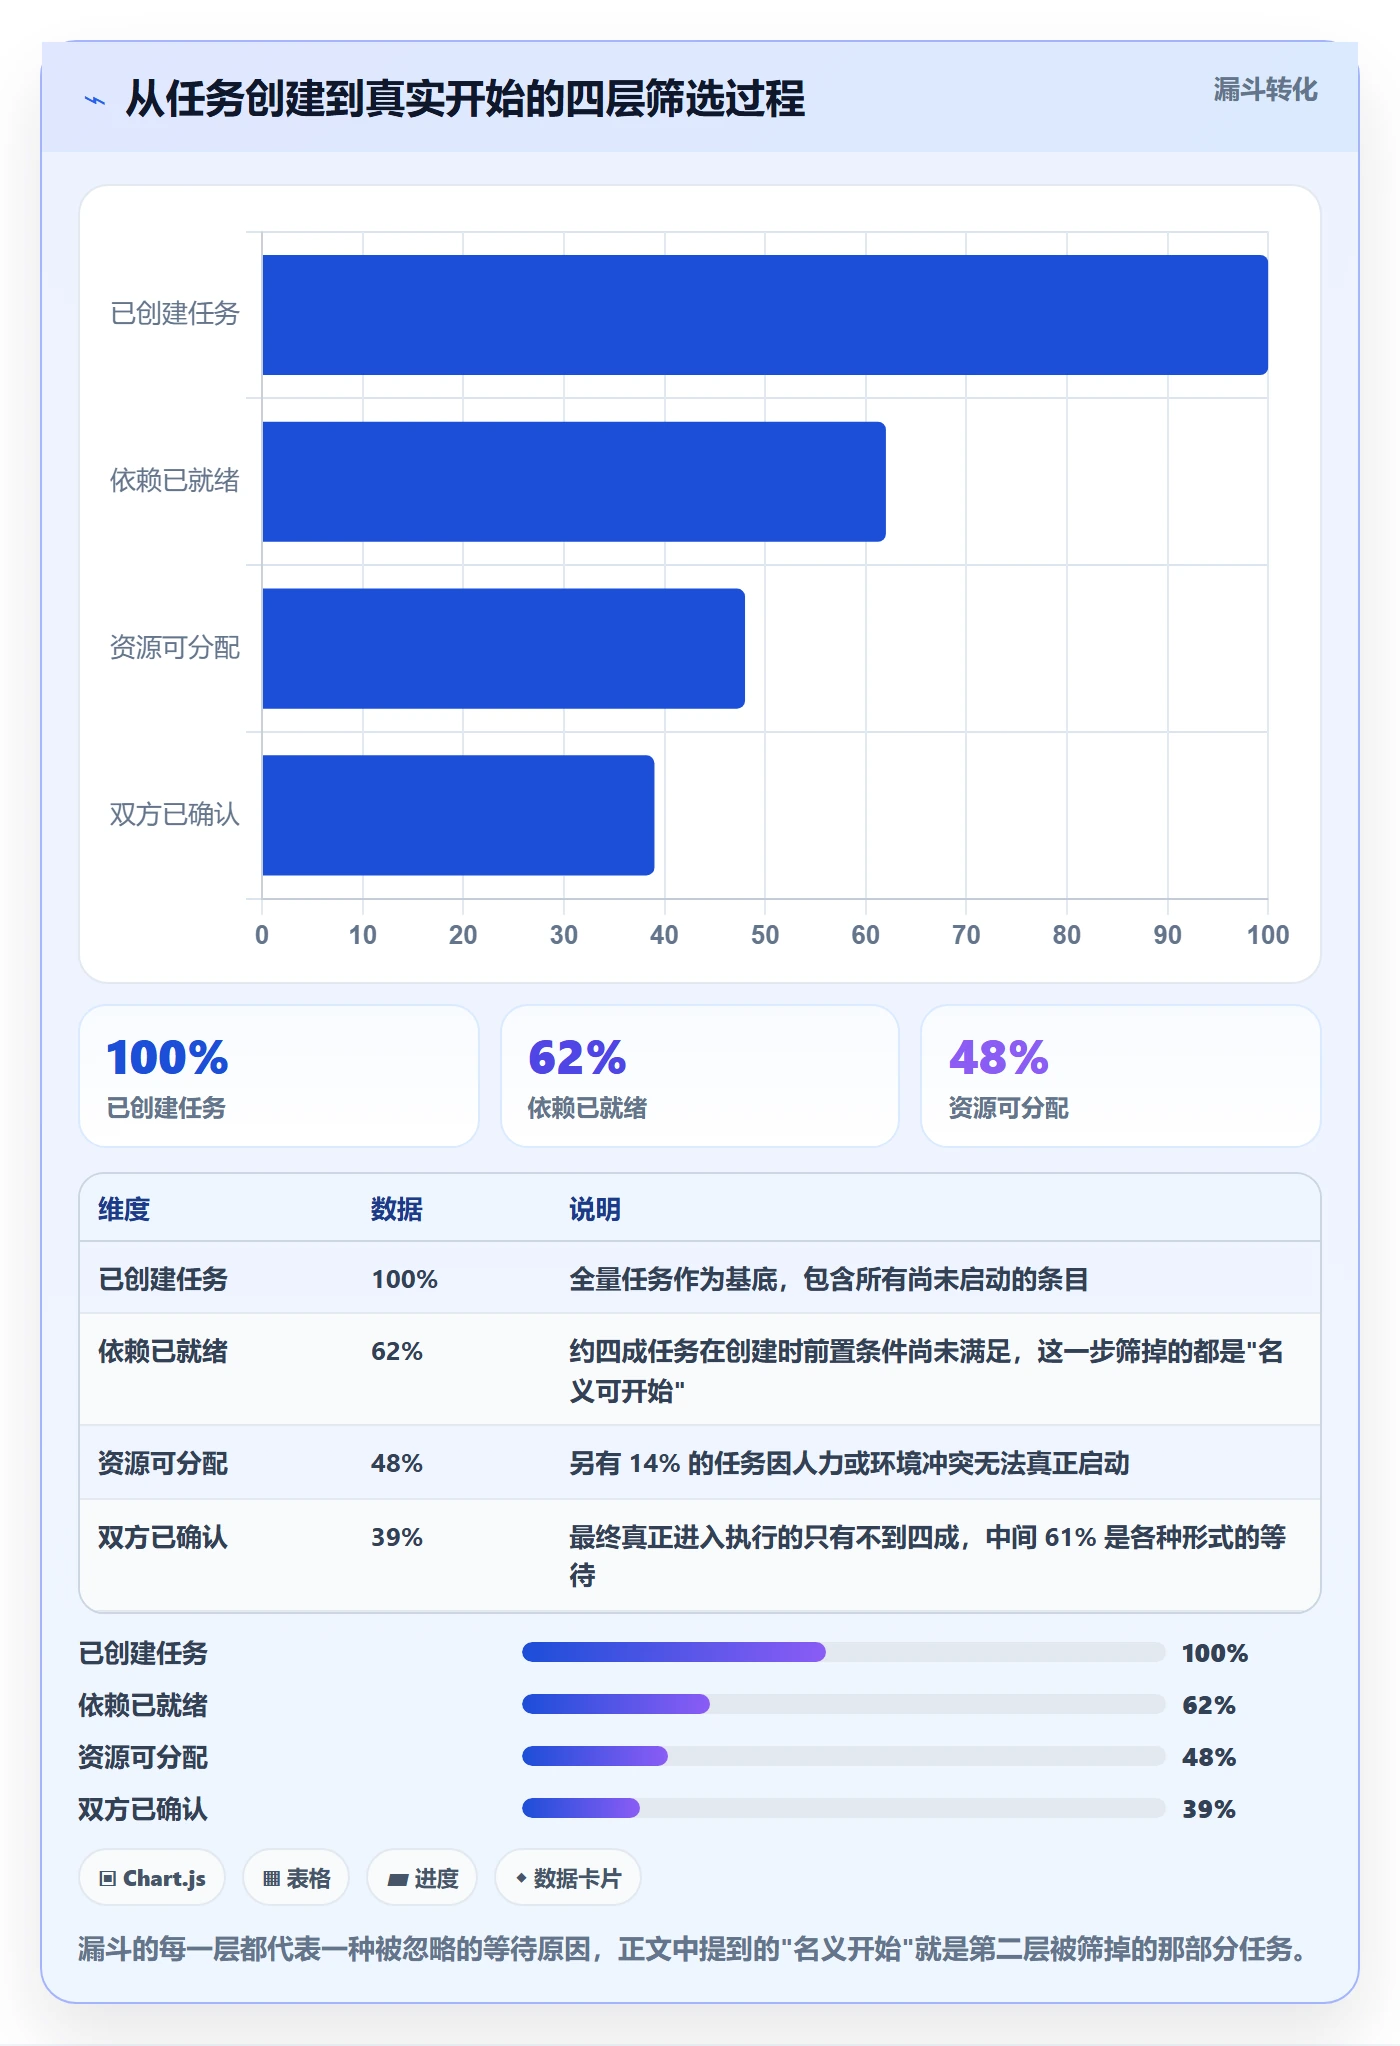Click the 已创建任务 progress bar

point(844,1652)
